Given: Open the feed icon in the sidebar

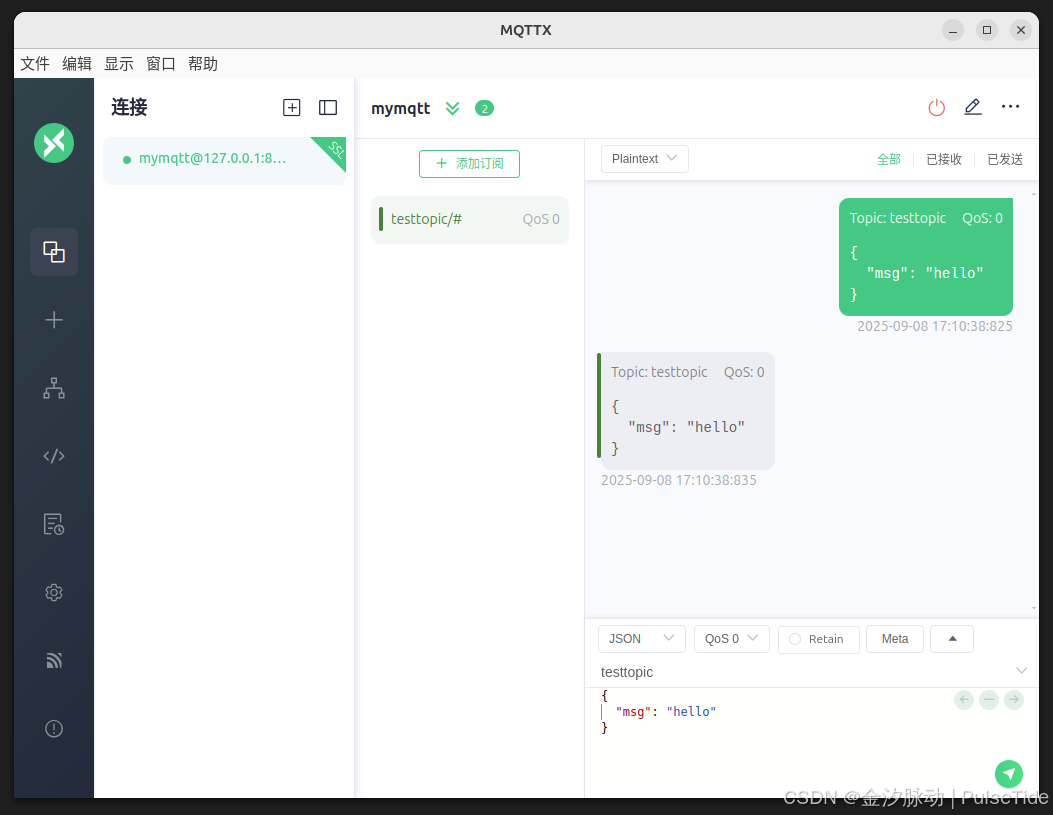Looking at the screenshot, I should [54, 661].
